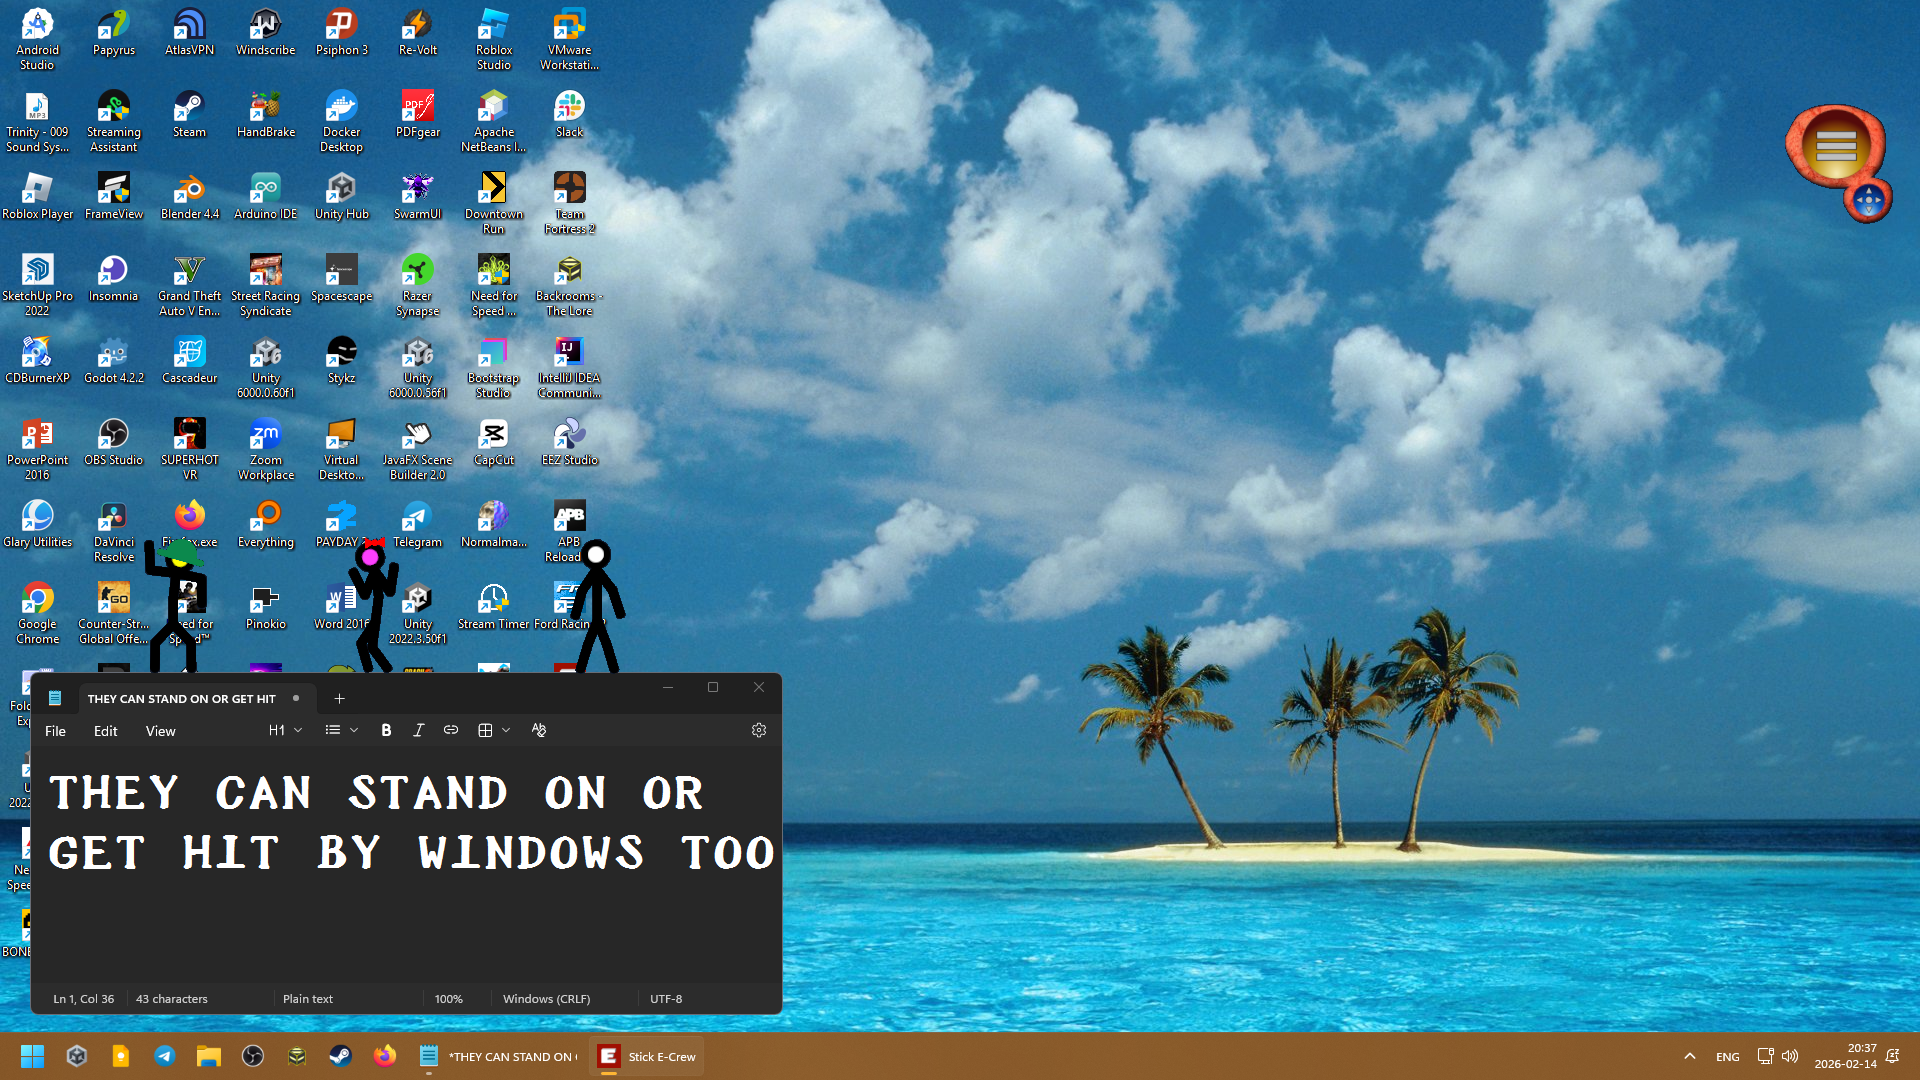Click the orange hamburger menu widget
The width and height of the screenshot is (1920, 1080).
[x=1835, y=147]
